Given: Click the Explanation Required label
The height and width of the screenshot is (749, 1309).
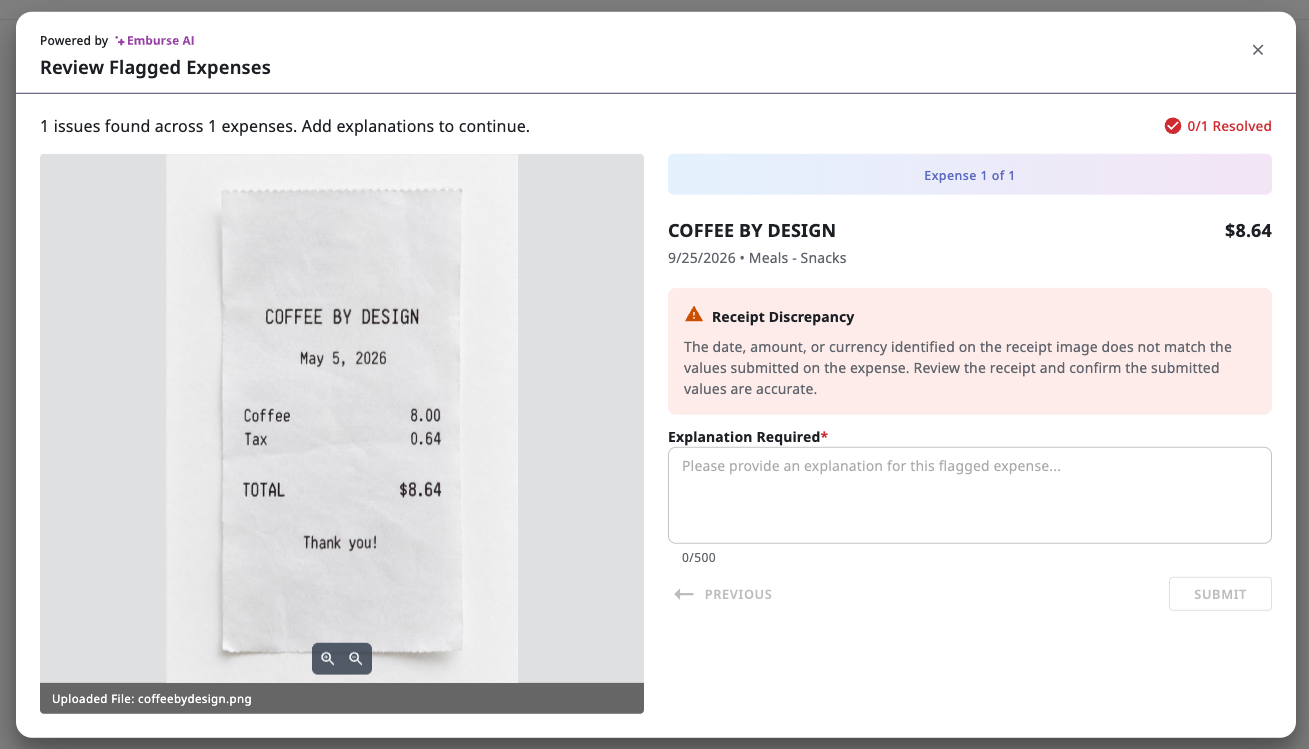Looking at the screenshot, I should click(x=748, y=437).
